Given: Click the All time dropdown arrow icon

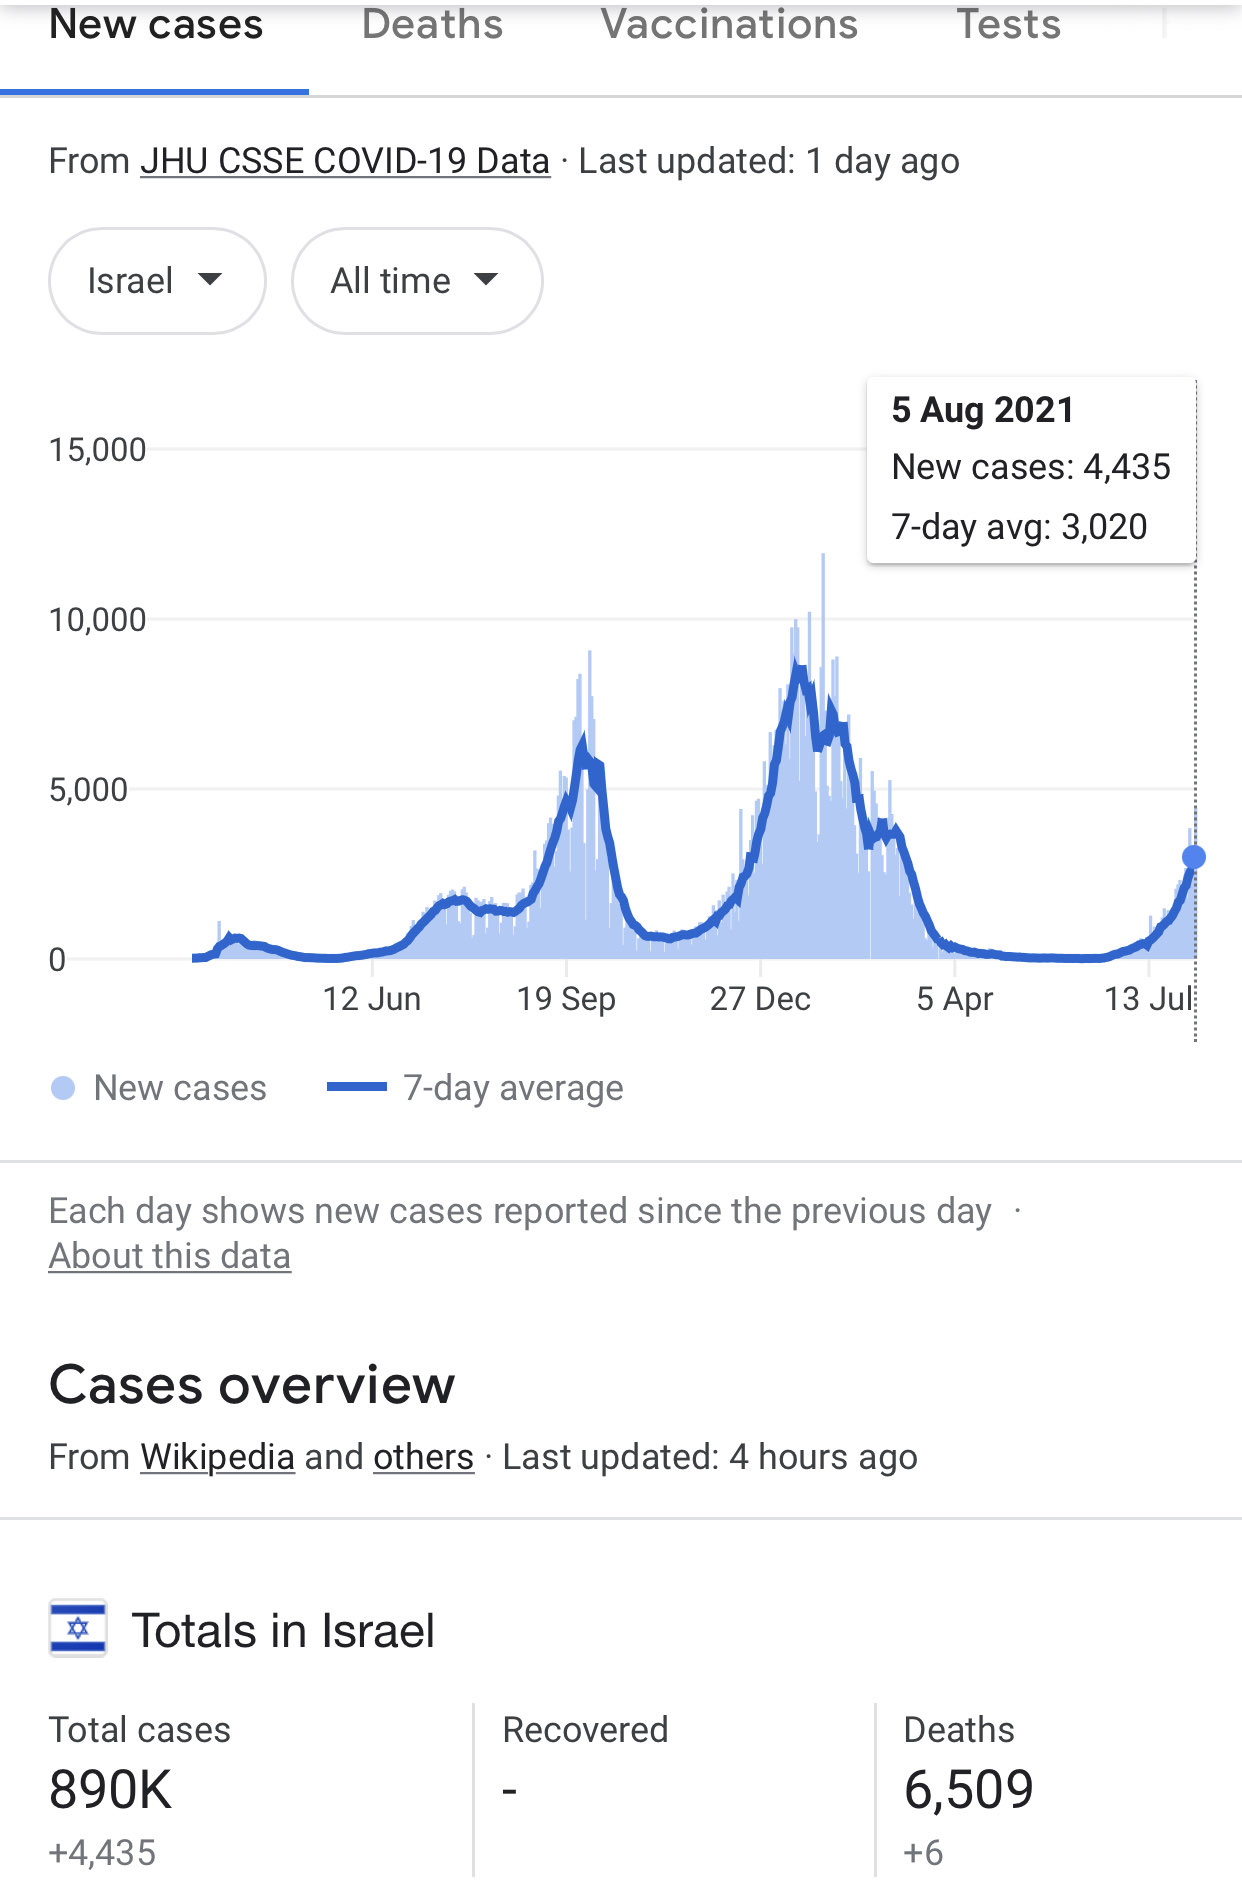Looking at the screenshot, I should pos(486,280).
